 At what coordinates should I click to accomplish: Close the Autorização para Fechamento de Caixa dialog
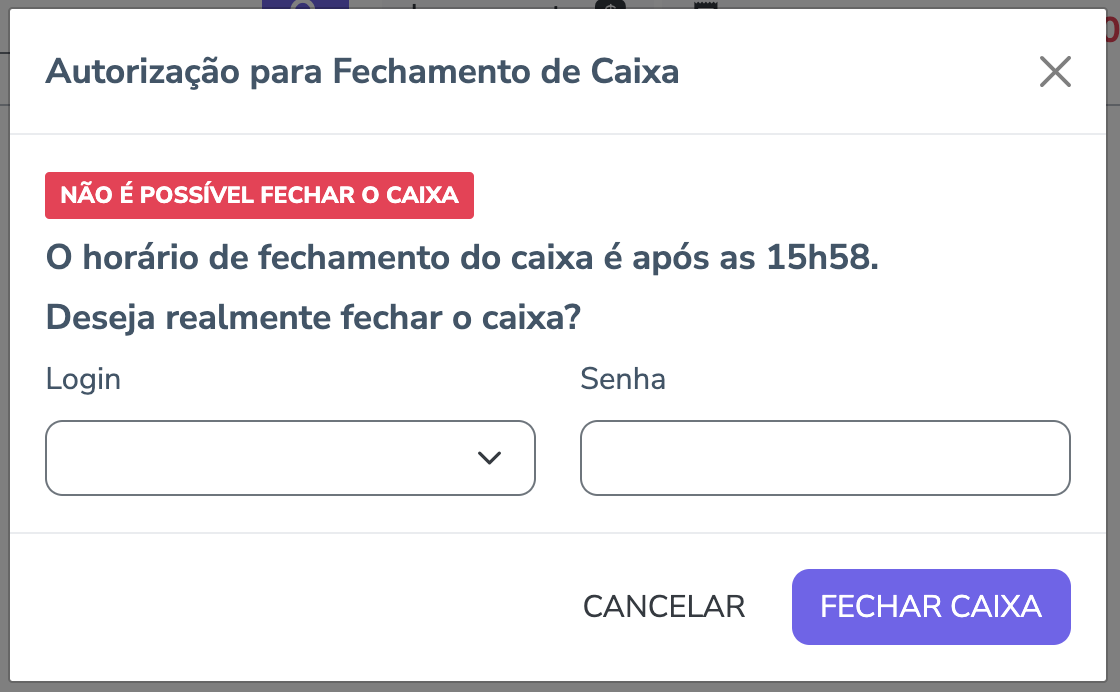[x=1055, y=72]
